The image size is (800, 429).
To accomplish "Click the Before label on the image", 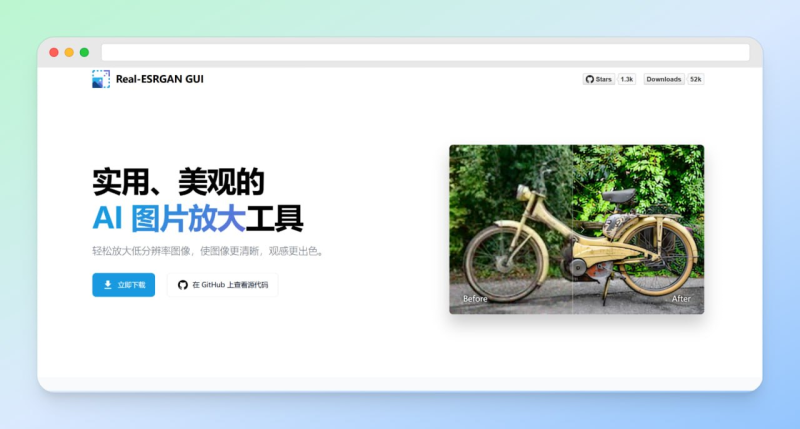I will point(475,299).
